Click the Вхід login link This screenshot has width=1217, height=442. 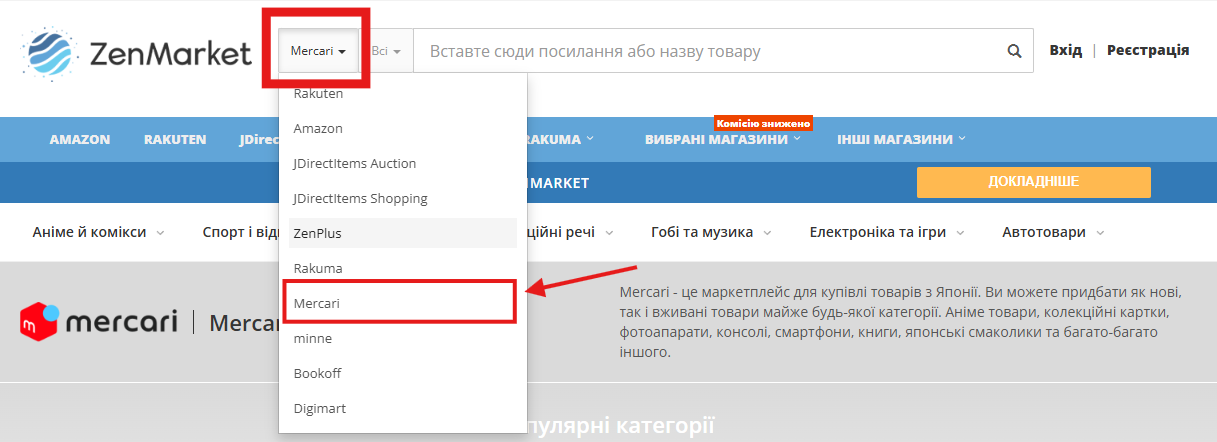1065,50
